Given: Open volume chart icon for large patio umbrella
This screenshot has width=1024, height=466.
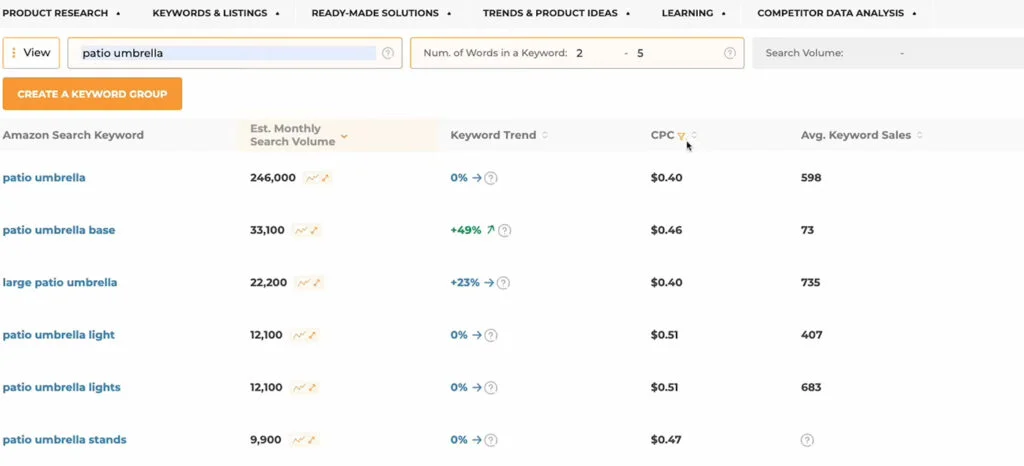Looking at the screenshot, I should pos(309,283).
